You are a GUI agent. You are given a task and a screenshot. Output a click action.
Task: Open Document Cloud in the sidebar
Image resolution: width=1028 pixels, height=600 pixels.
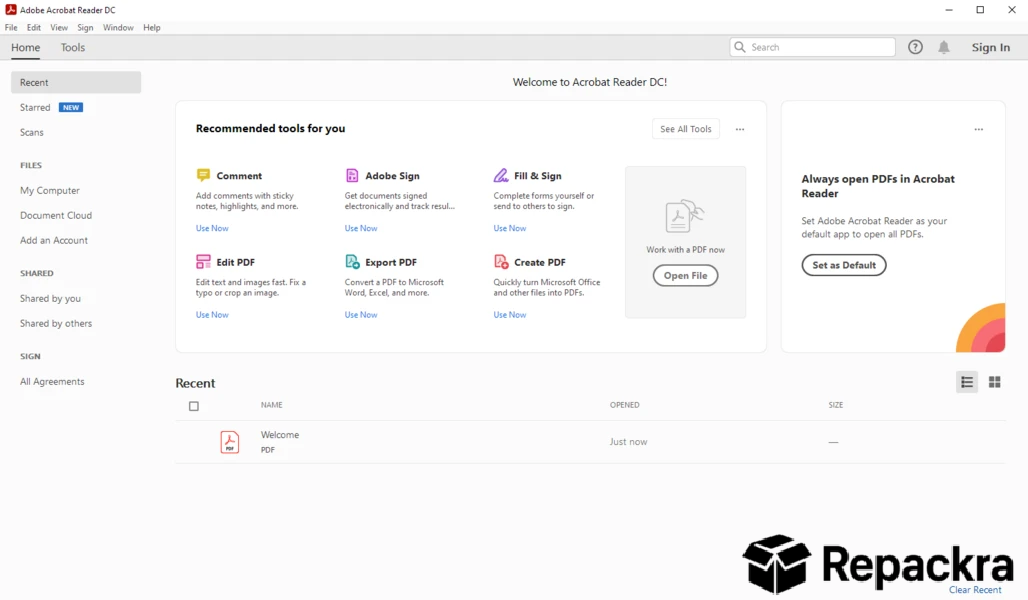pos(56,215)
